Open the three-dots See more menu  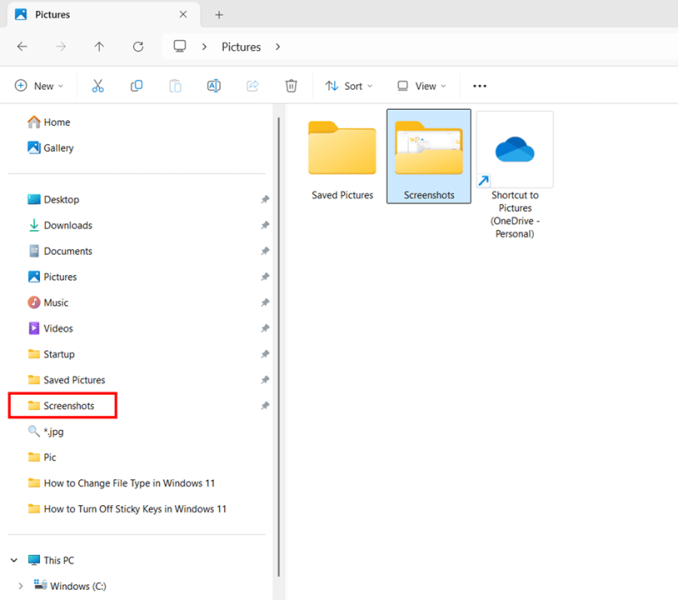pos(480,86)
